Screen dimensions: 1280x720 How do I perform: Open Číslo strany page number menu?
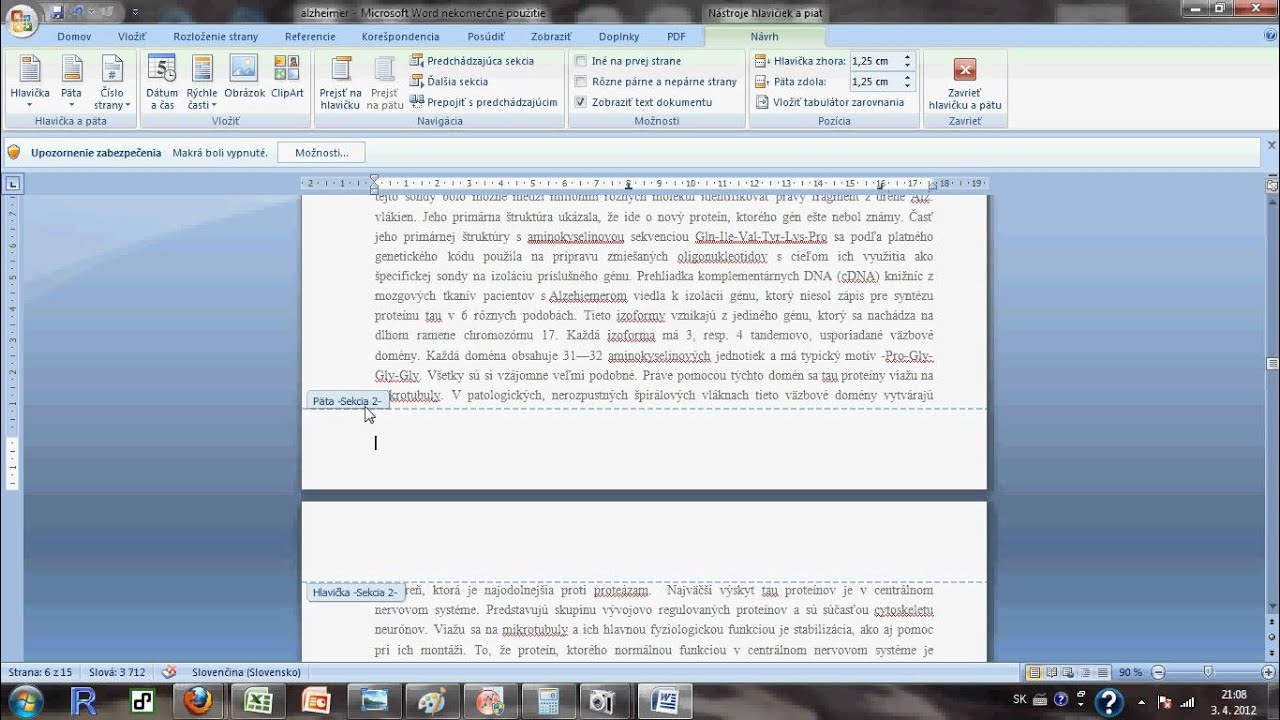pos(112,82)
